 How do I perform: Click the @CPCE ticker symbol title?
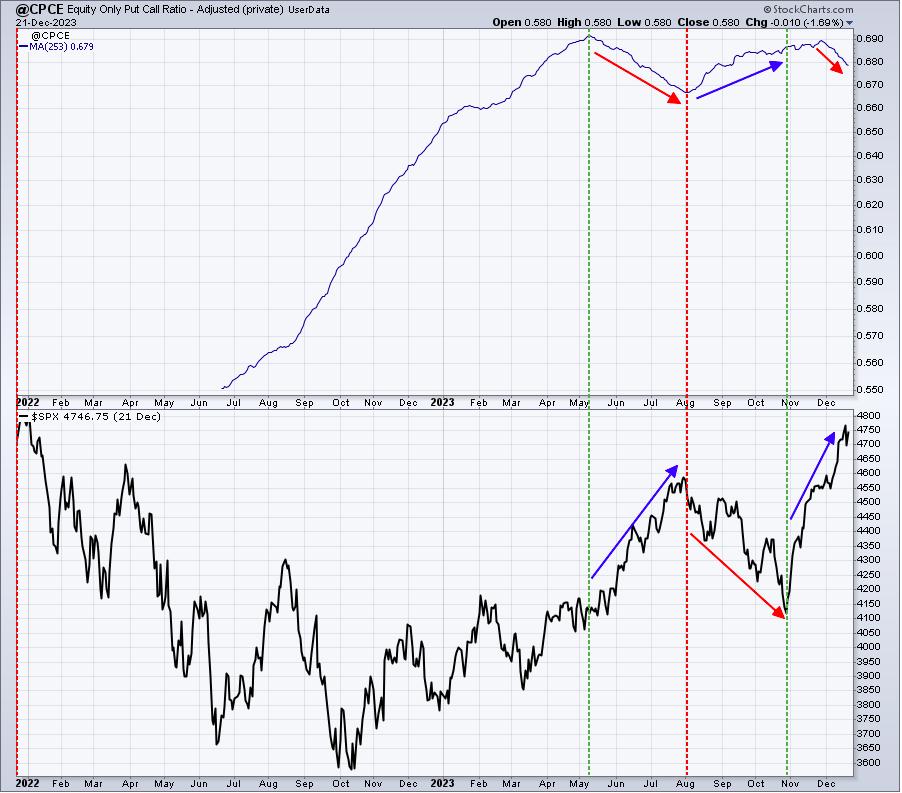click(x=39, y=9)
